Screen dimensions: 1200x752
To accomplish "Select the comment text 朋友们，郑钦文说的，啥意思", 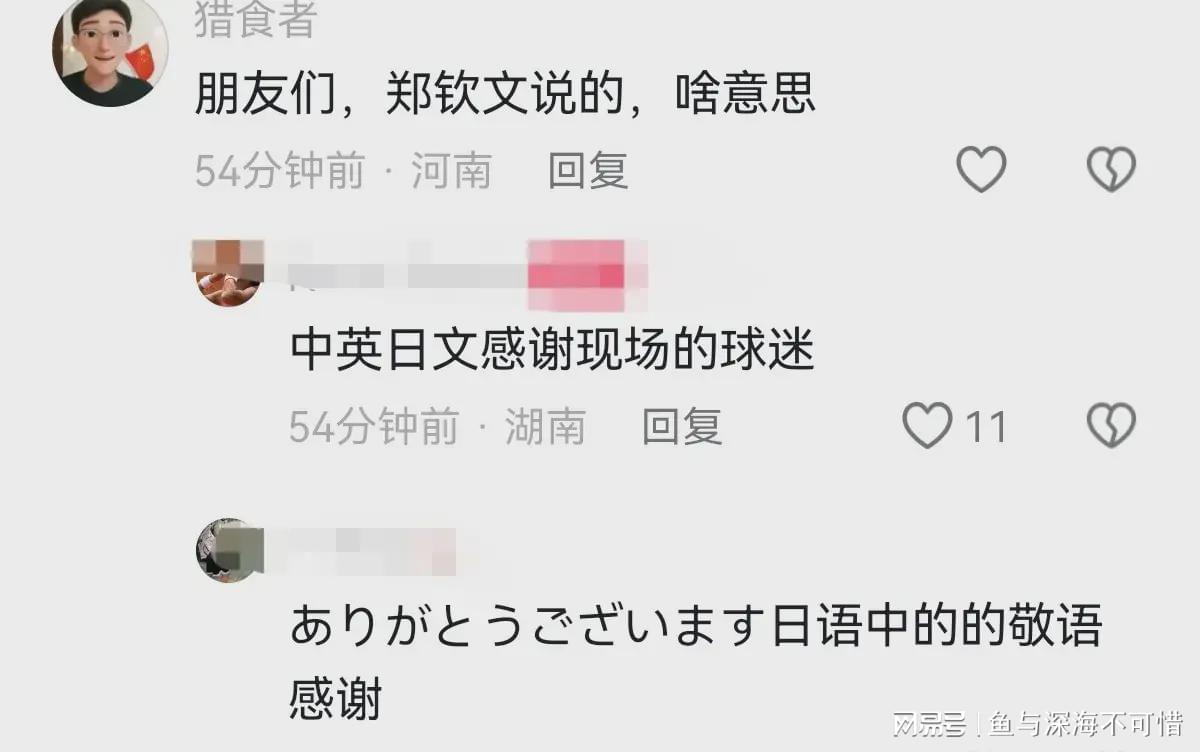I will pyautogui.click(x=505, y=97).
